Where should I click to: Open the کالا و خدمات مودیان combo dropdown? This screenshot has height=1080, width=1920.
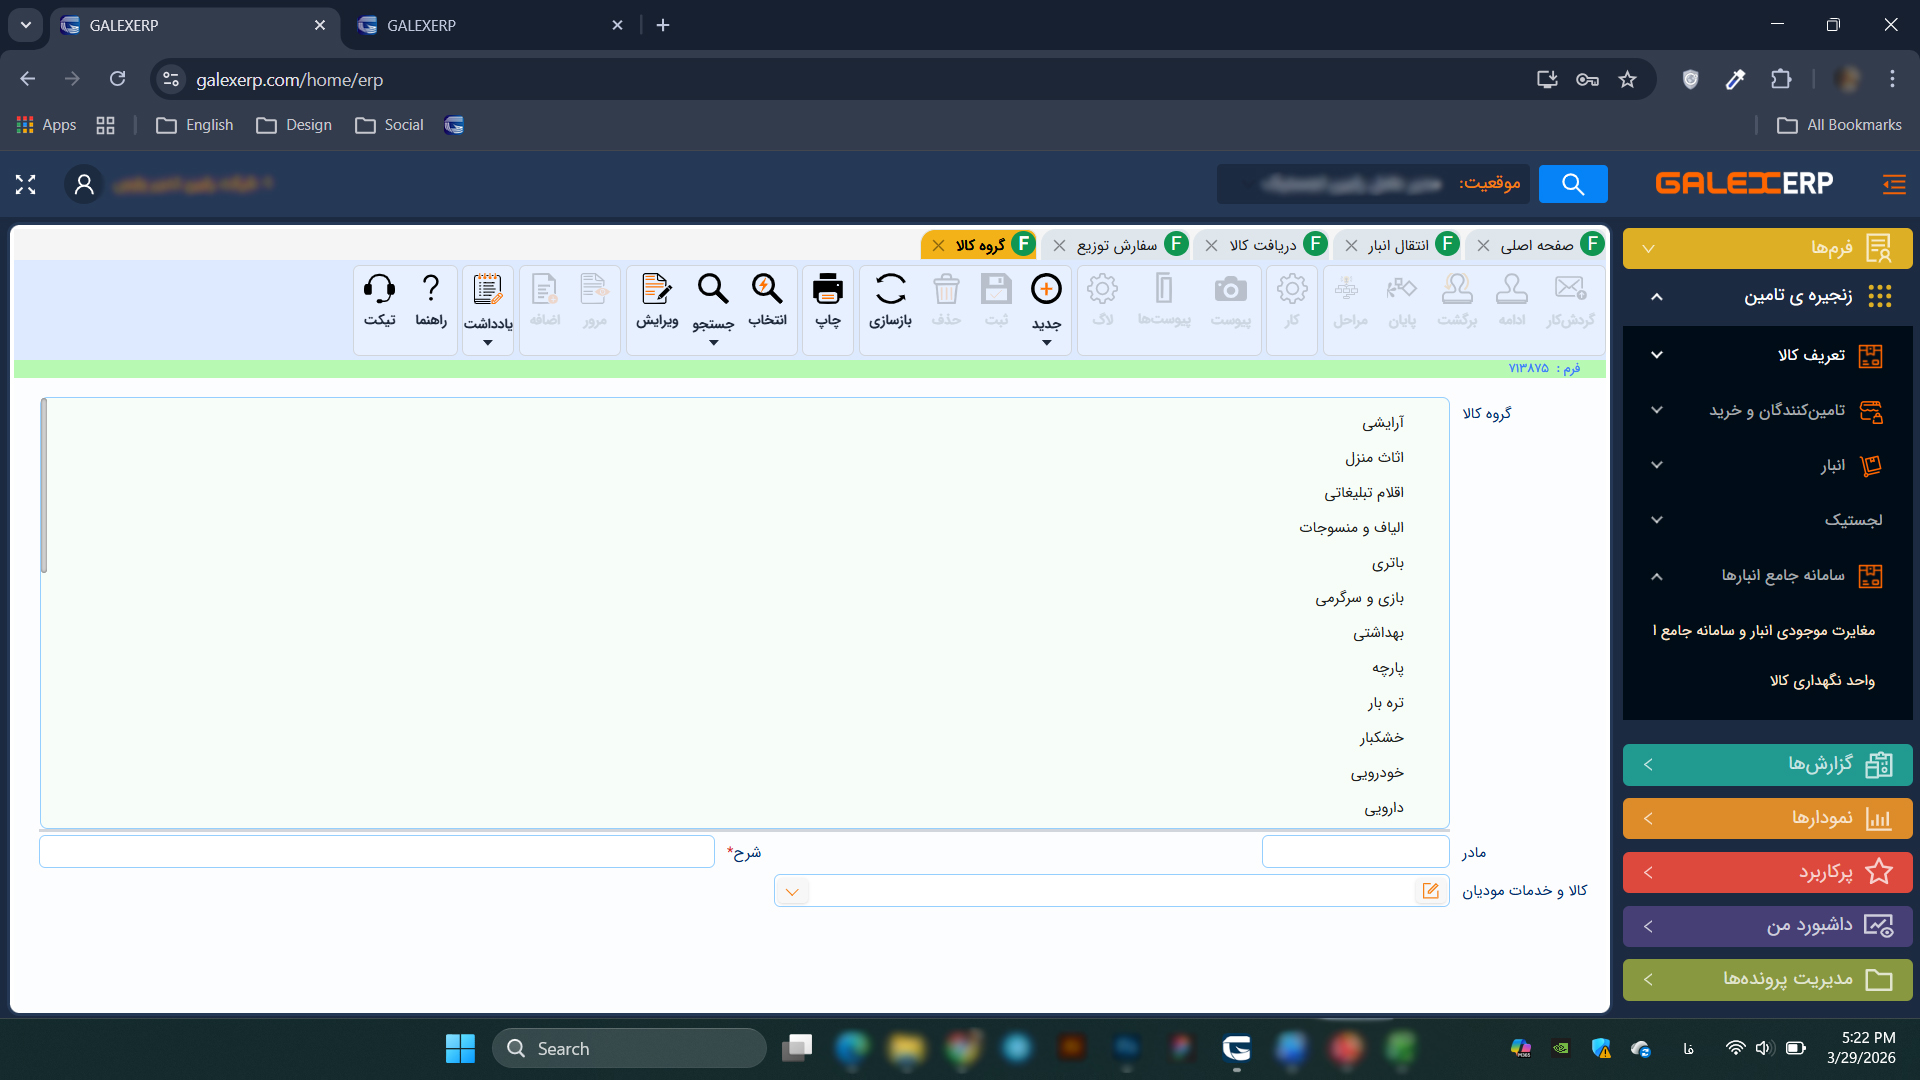tap(792, 891)
